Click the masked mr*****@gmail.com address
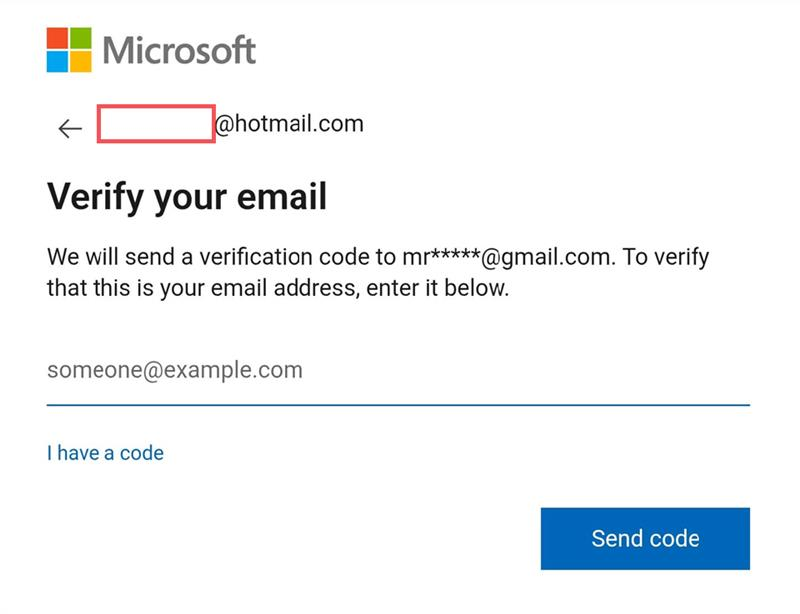The height and width of the screenshot is (614, 800). 507,257
